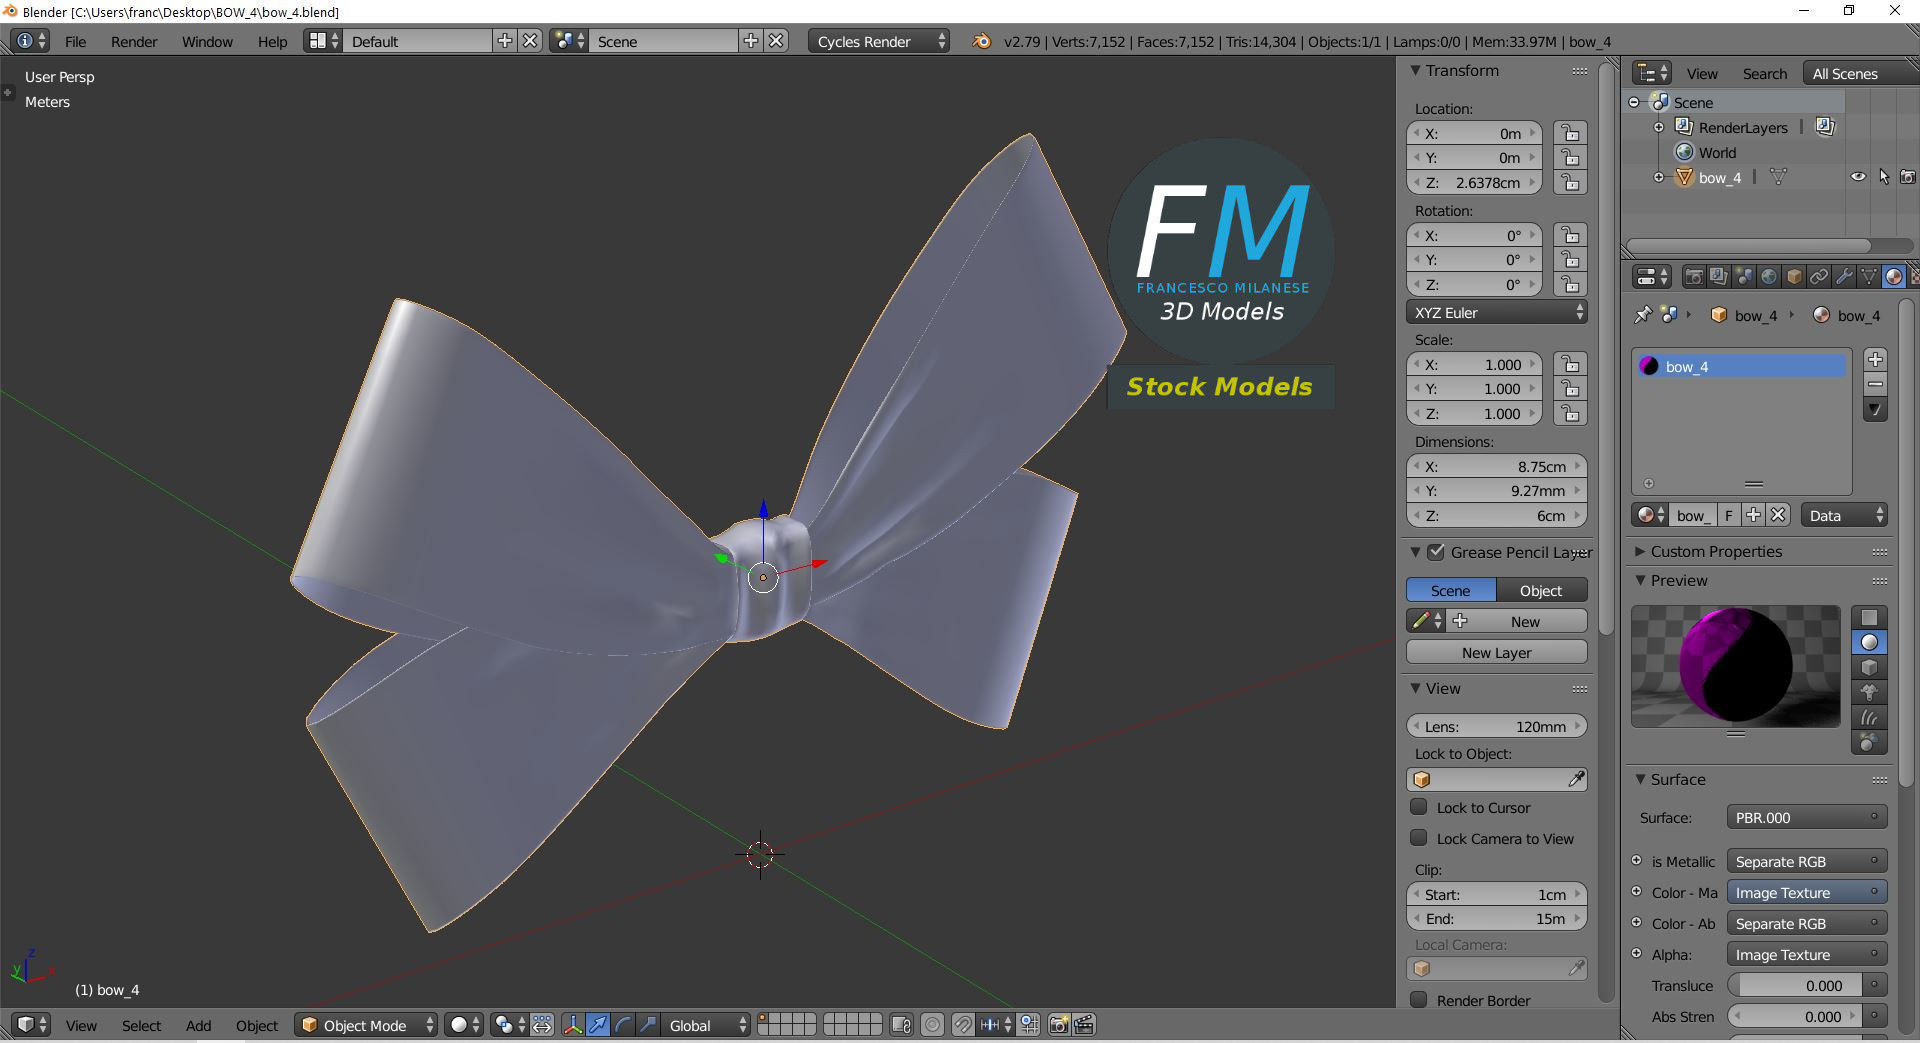
Task: Click the New grease pencil button
Action: (x=1518, y=621)
